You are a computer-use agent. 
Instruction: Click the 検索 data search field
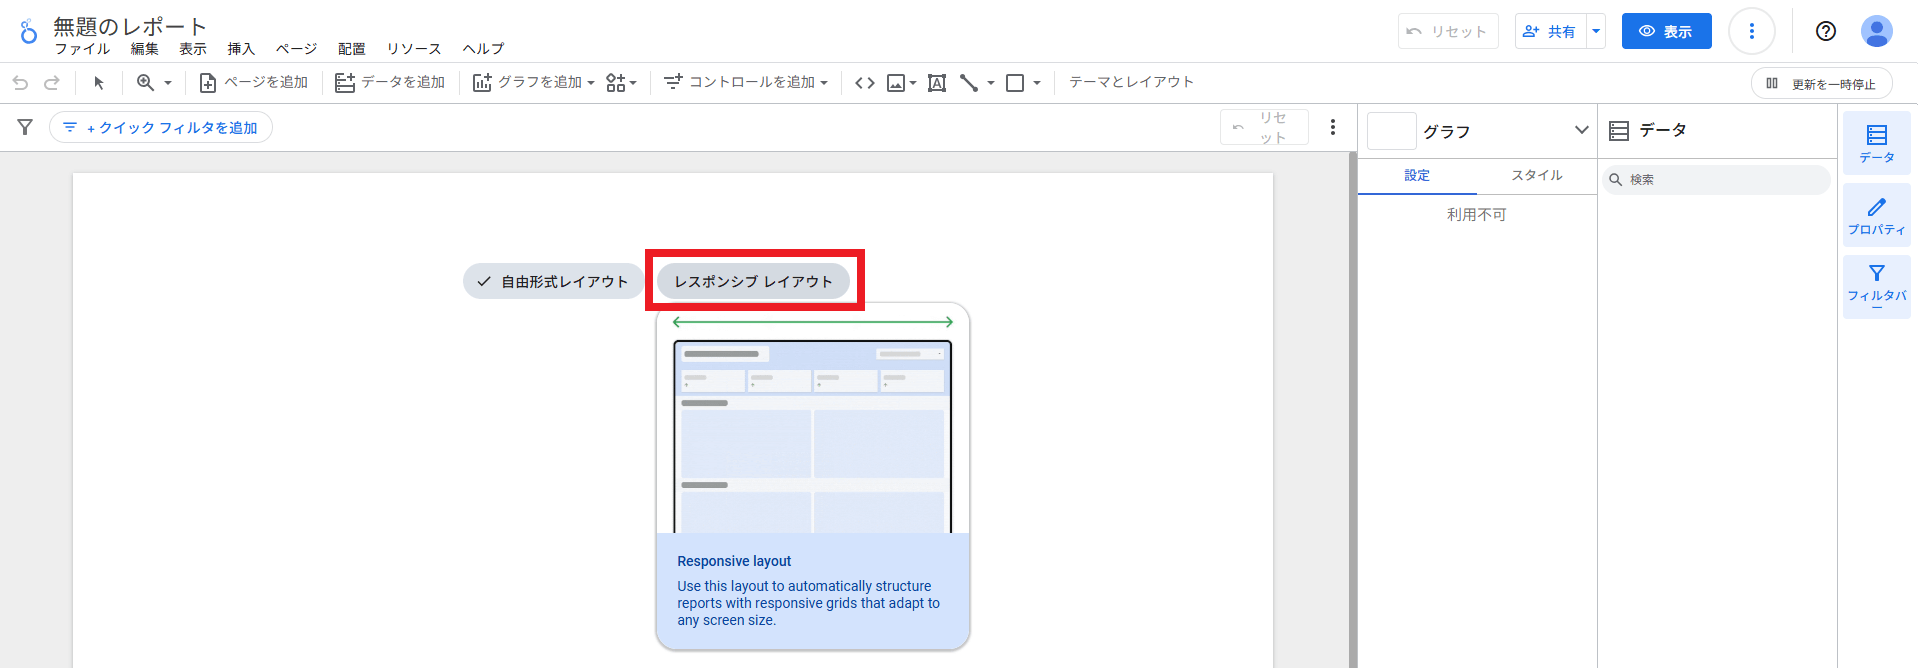[x=1720, y=180]
